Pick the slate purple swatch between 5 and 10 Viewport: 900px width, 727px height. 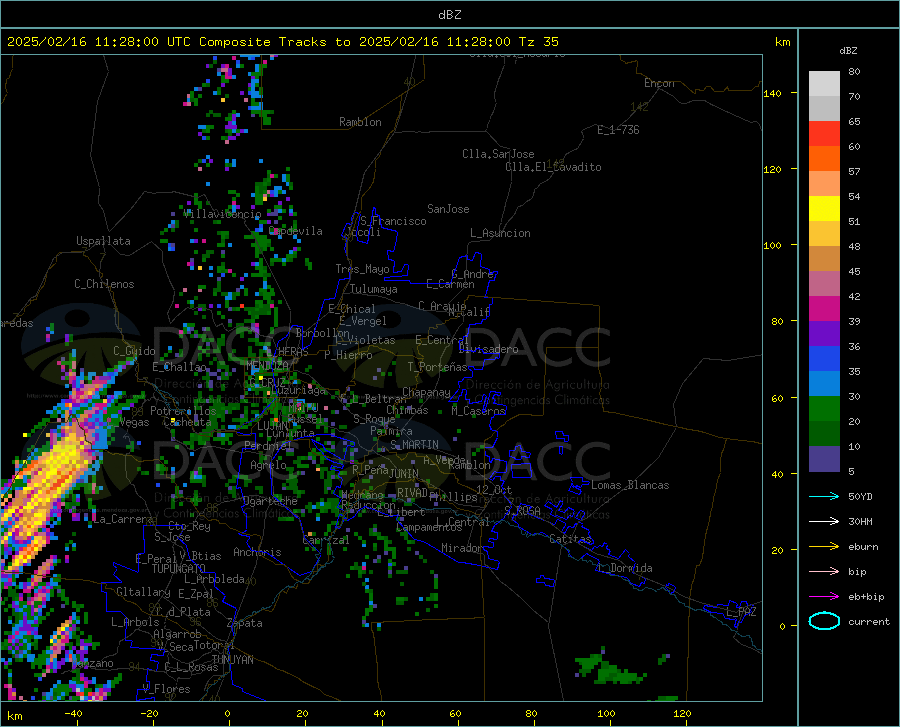(x=824, y=459)
